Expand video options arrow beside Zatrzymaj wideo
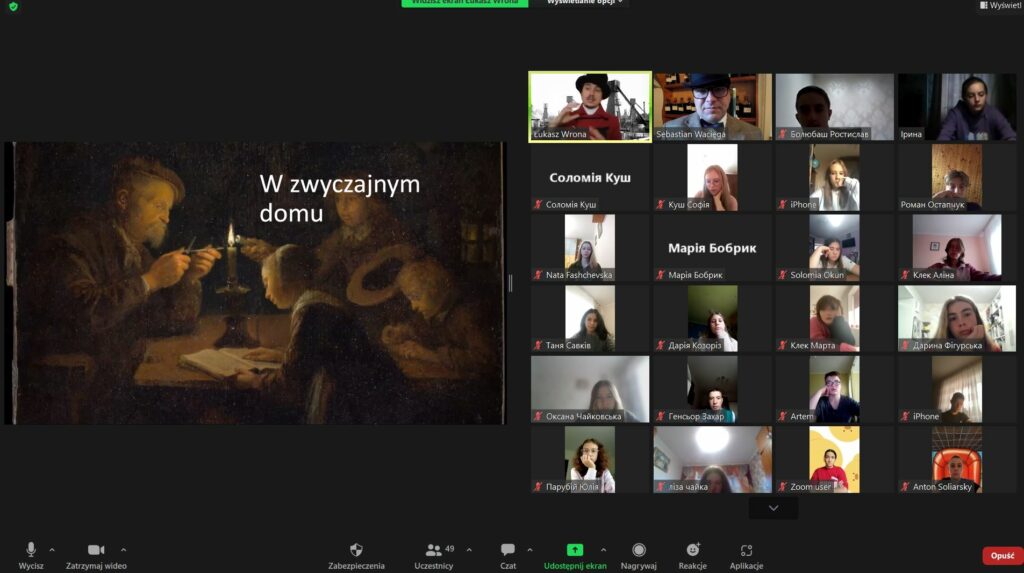 (124, 549)
